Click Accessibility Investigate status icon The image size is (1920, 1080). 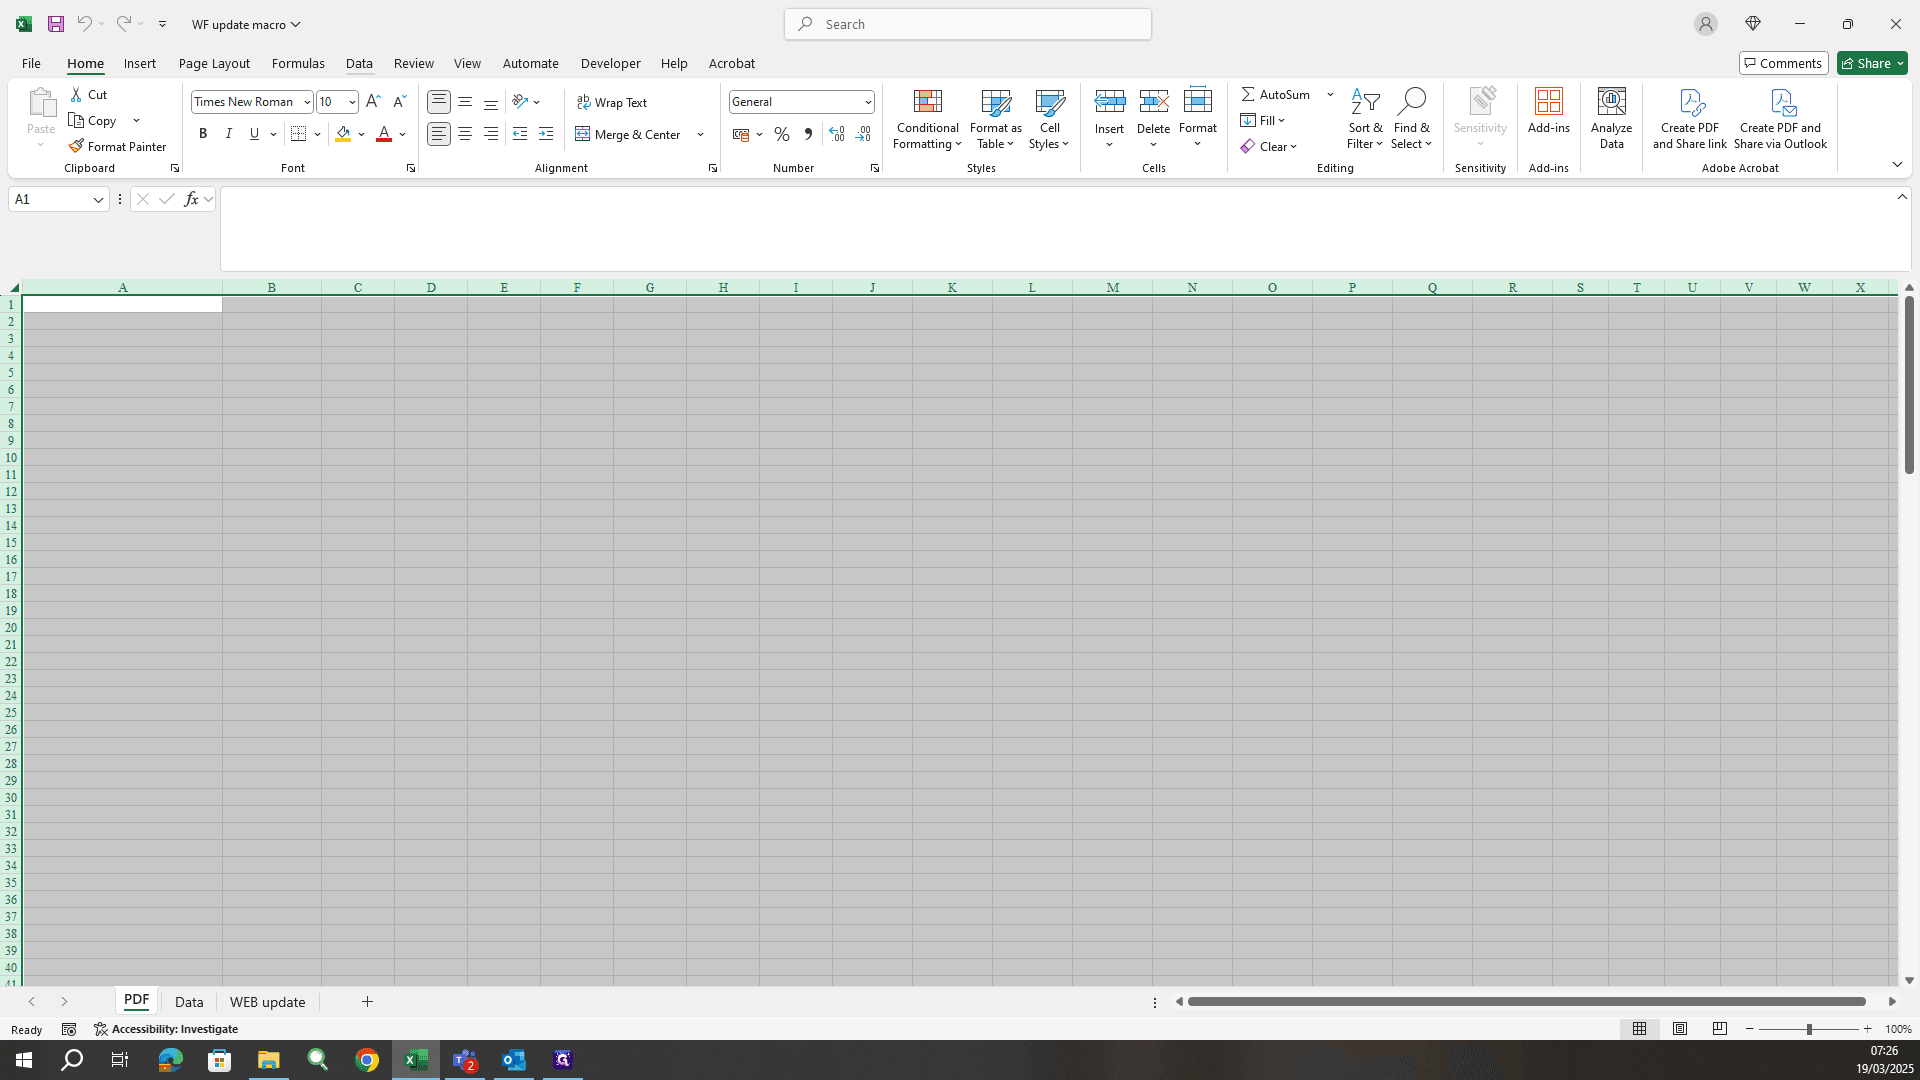click(x=100, y=1029)
